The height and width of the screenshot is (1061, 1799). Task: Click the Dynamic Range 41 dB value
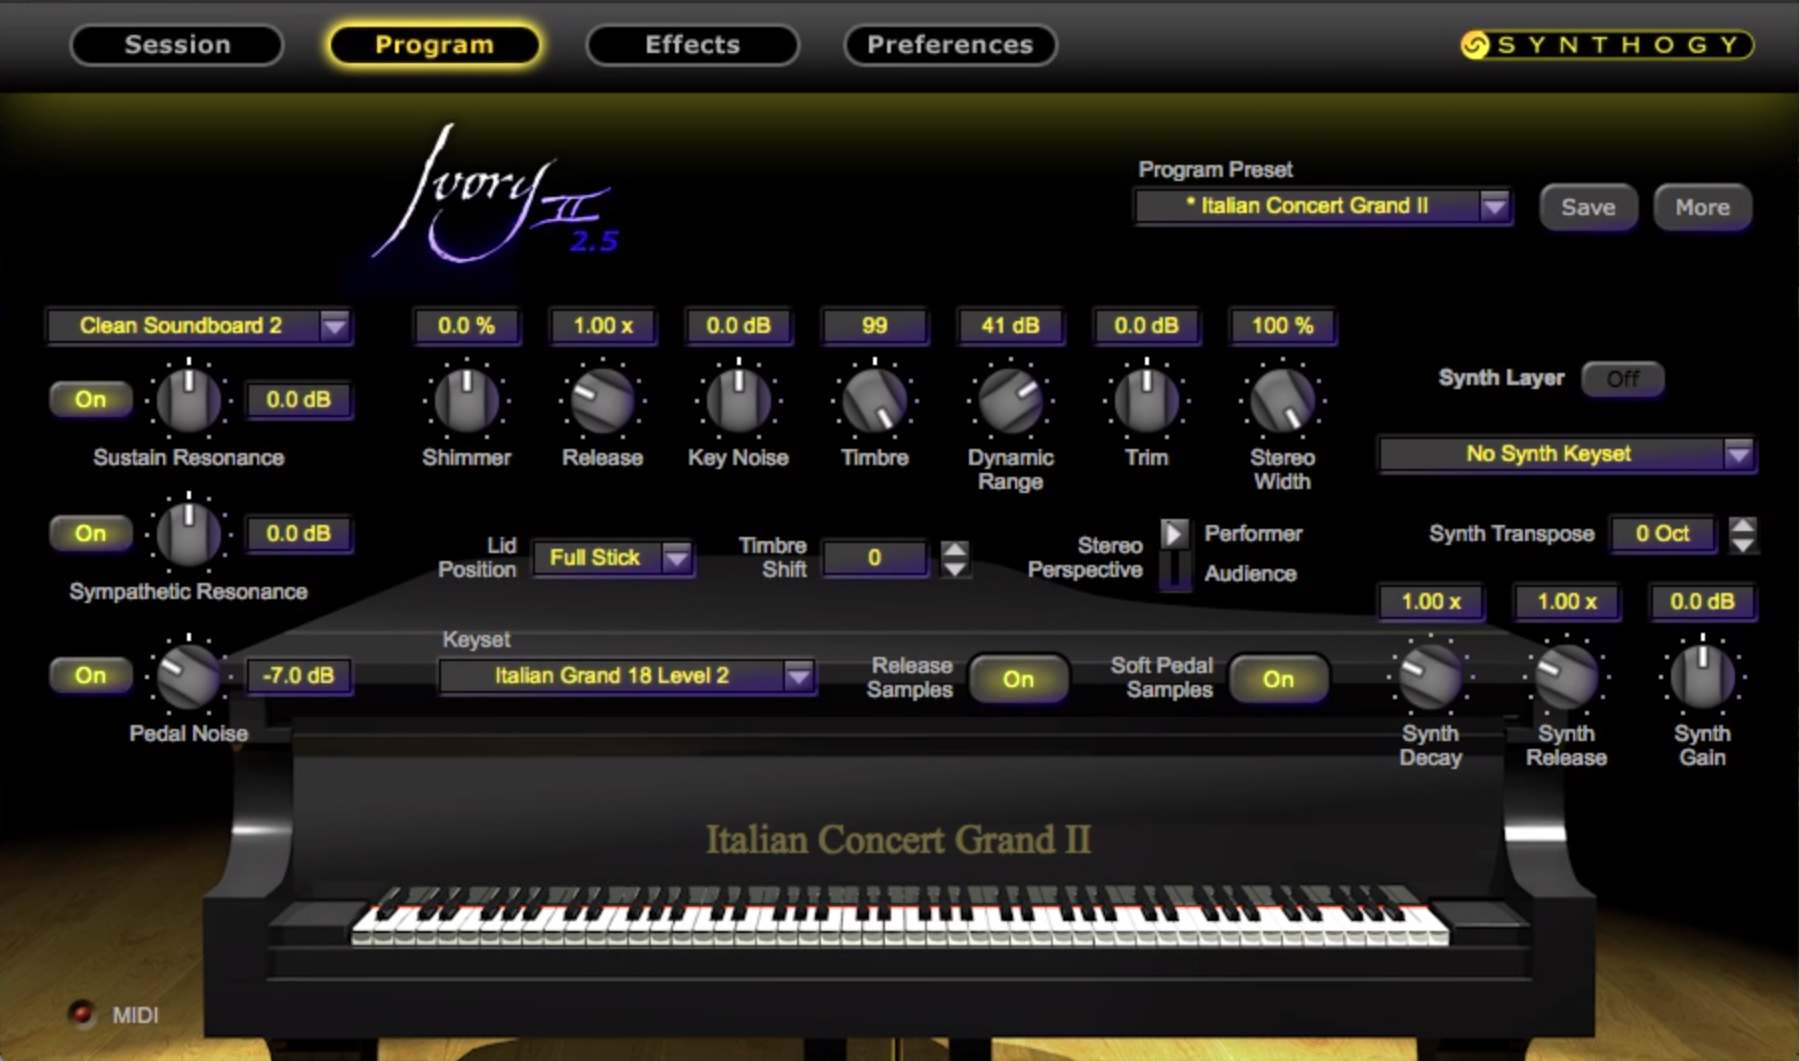[1010, 326]
